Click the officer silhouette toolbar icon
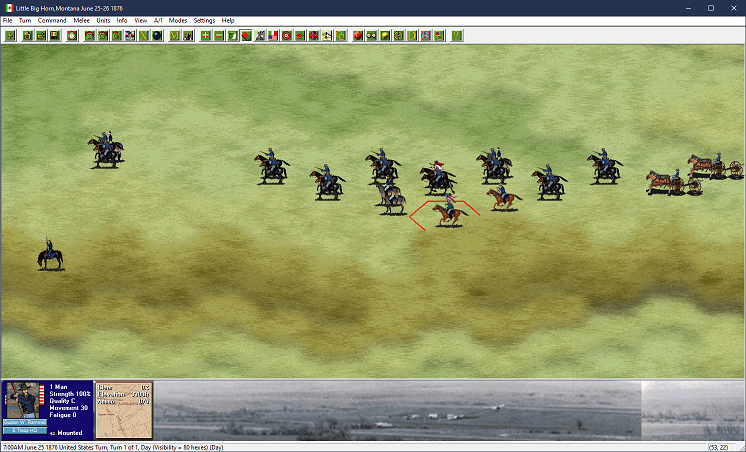The image size is (746, 452). pyautogui.click(x=188, y=36)
